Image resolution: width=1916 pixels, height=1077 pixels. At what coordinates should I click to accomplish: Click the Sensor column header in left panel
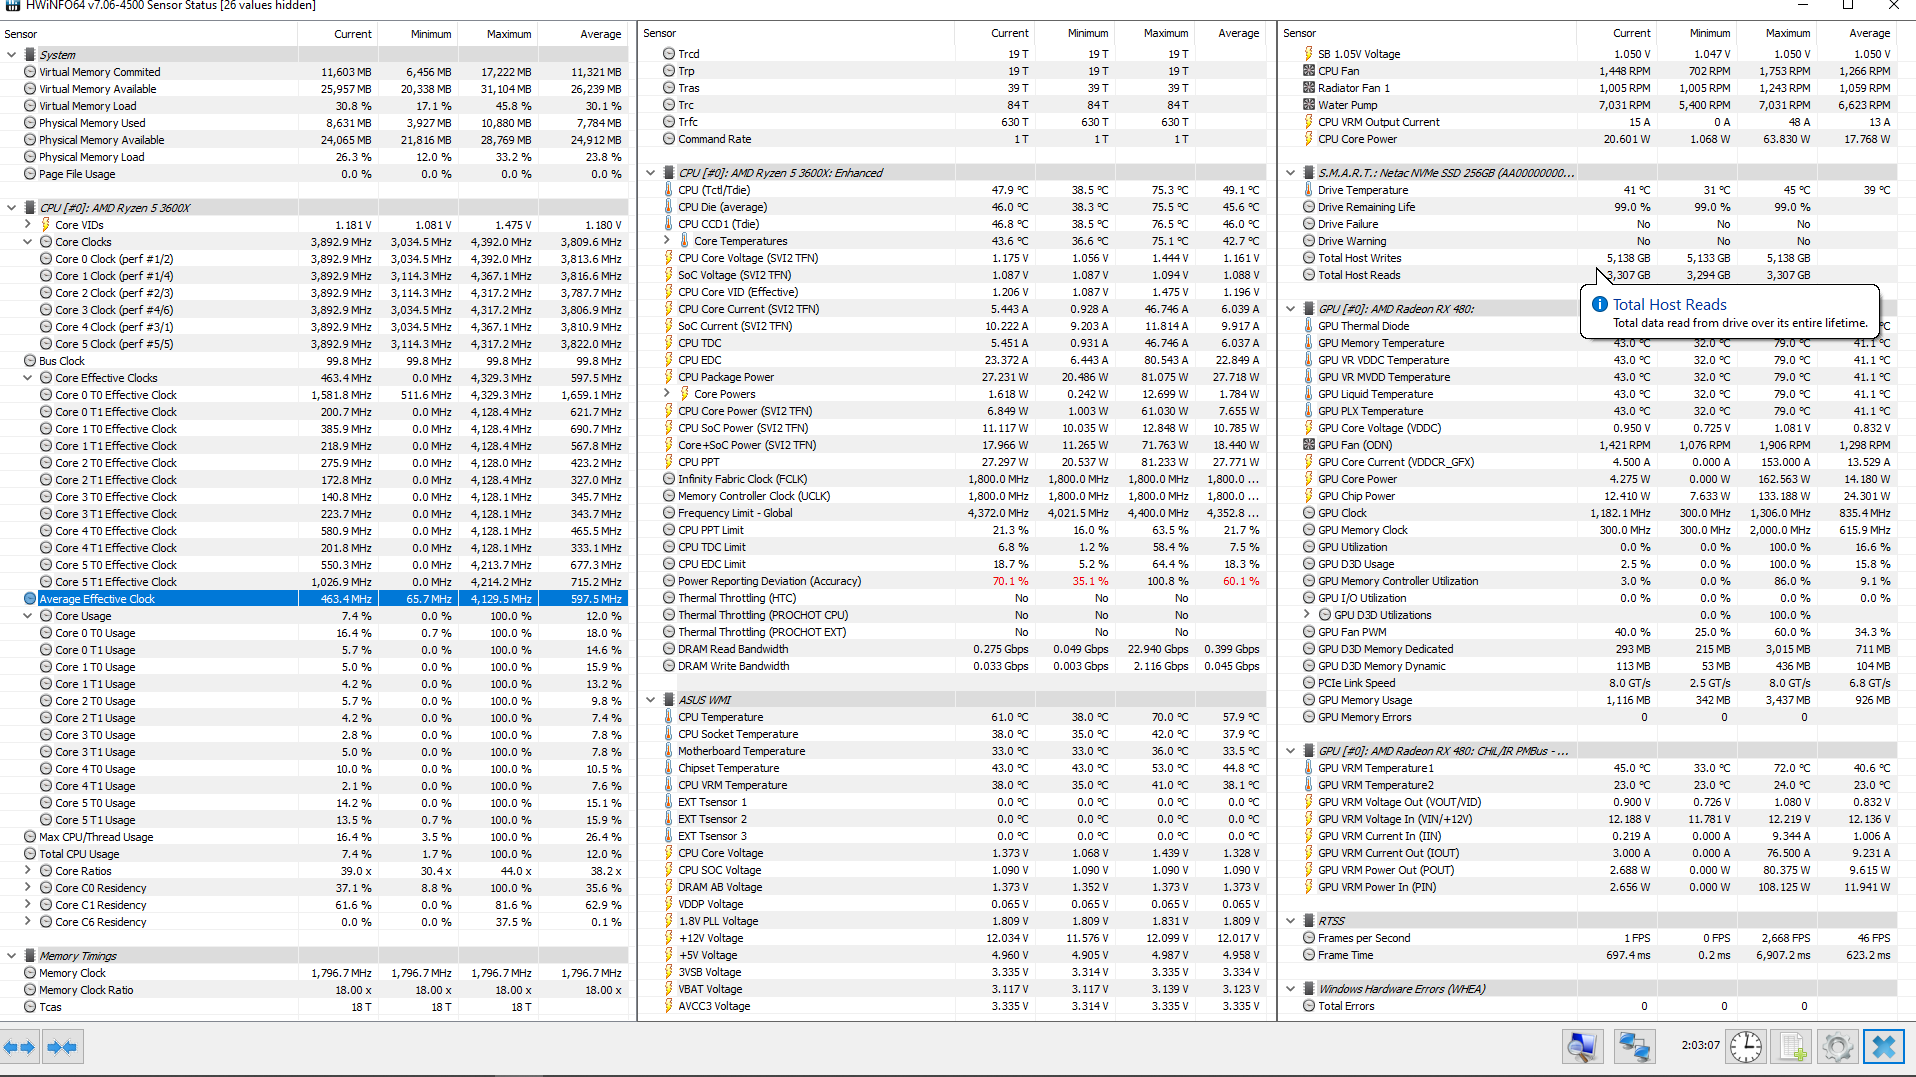(148, 34)
